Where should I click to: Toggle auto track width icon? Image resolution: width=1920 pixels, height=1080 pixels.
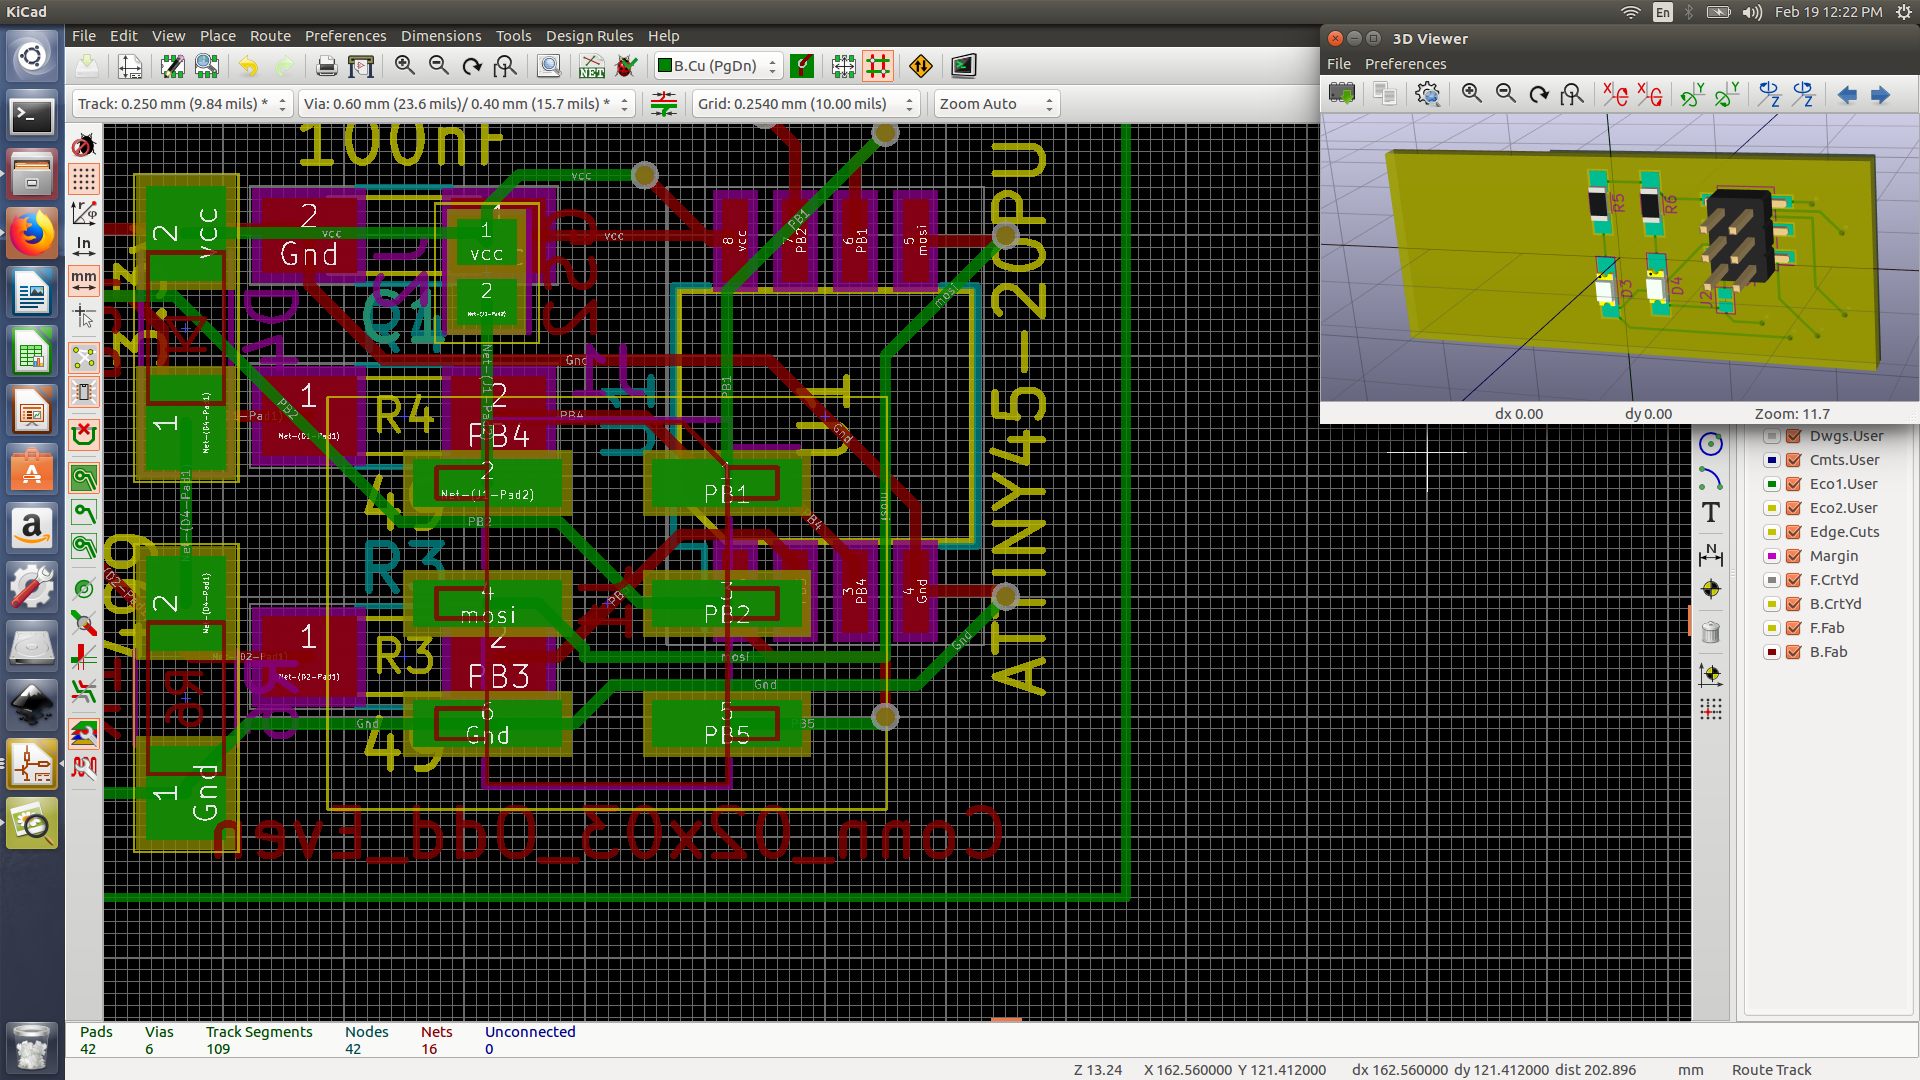663,104
